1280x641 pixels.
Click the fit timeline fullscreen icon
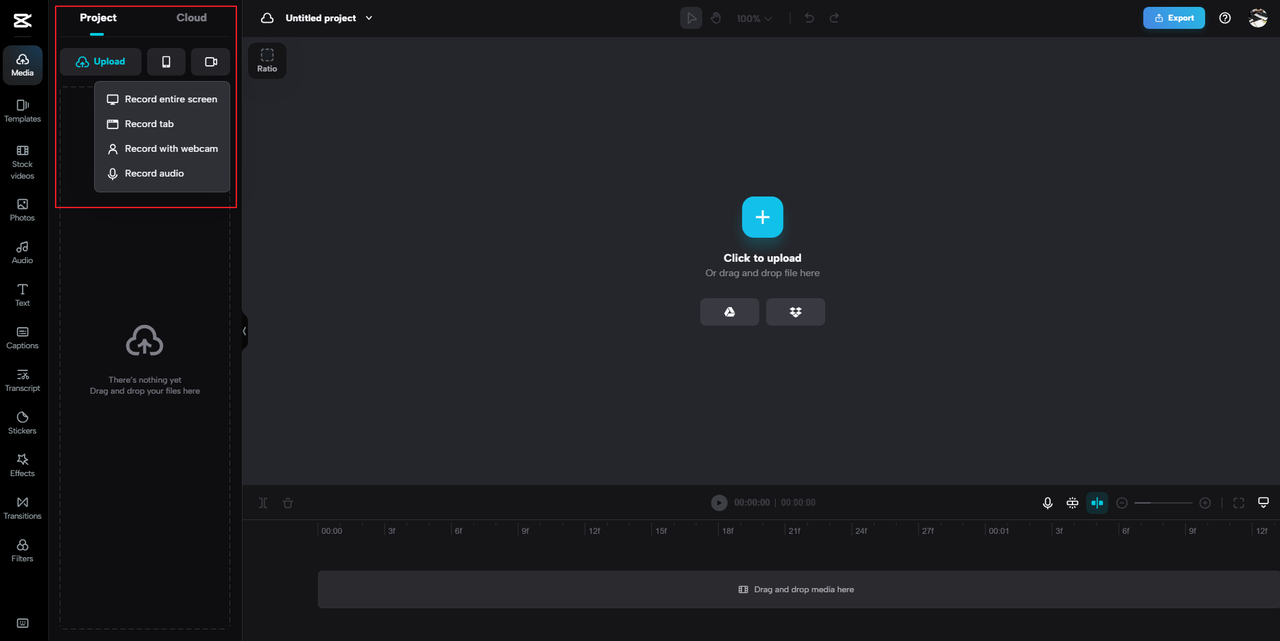tap(1238, 503)
